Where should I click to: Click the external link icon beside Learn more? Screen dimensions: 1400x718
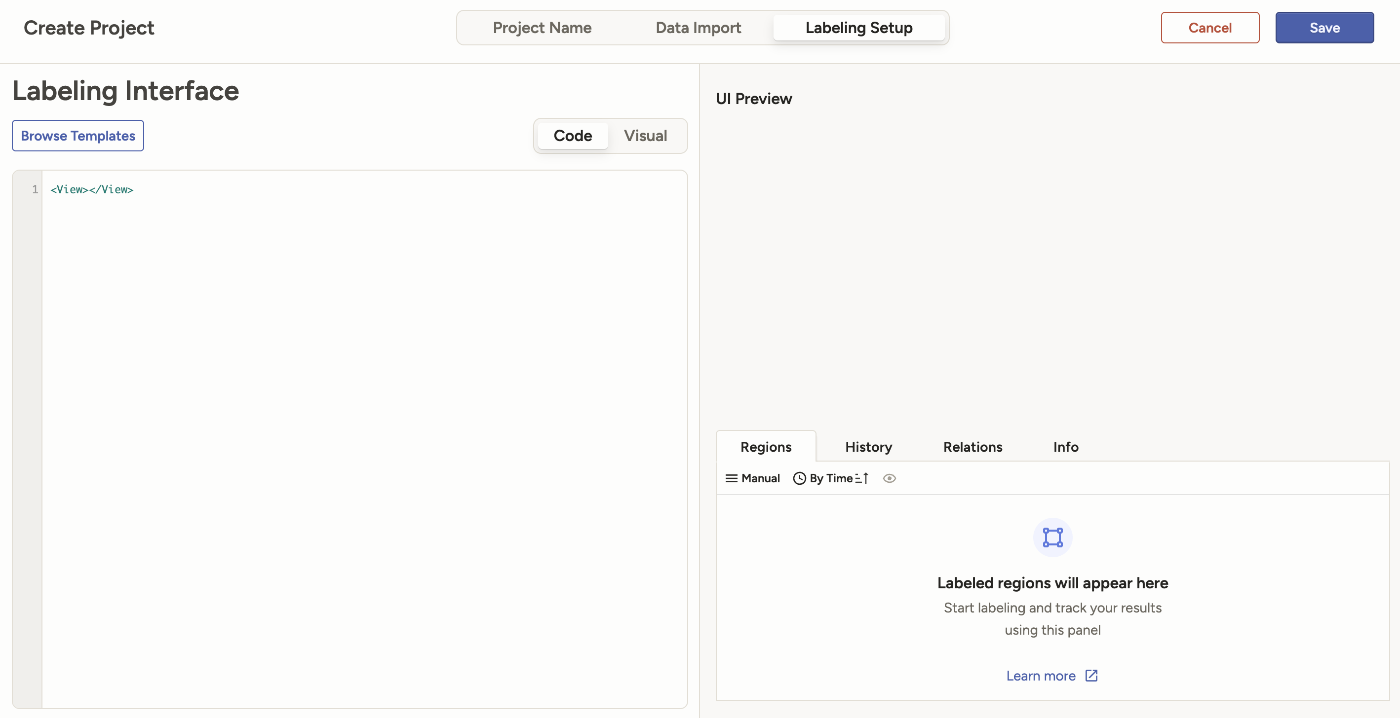pyautogui.click(x=1092, y=676)
